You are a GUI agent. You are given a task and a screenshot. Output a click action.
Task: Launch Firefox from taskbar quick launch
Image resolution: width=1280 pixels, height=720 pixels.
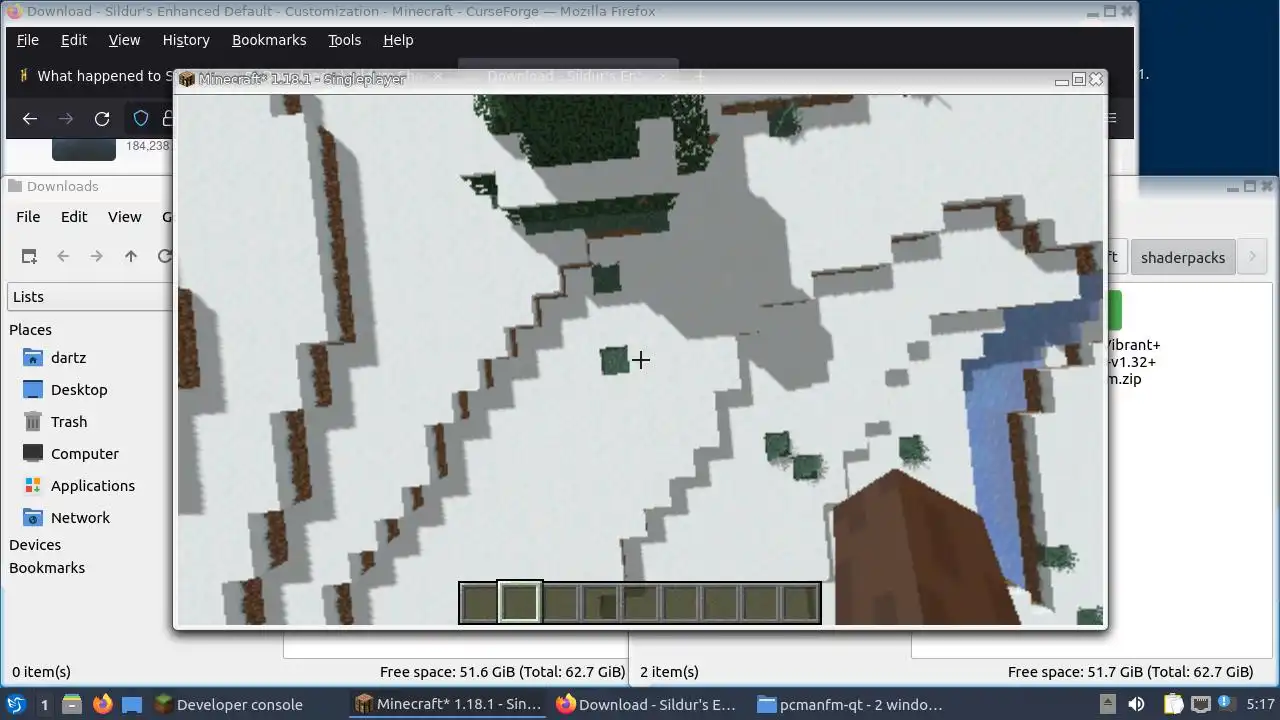pyautogui.click(x=102, y=704)
